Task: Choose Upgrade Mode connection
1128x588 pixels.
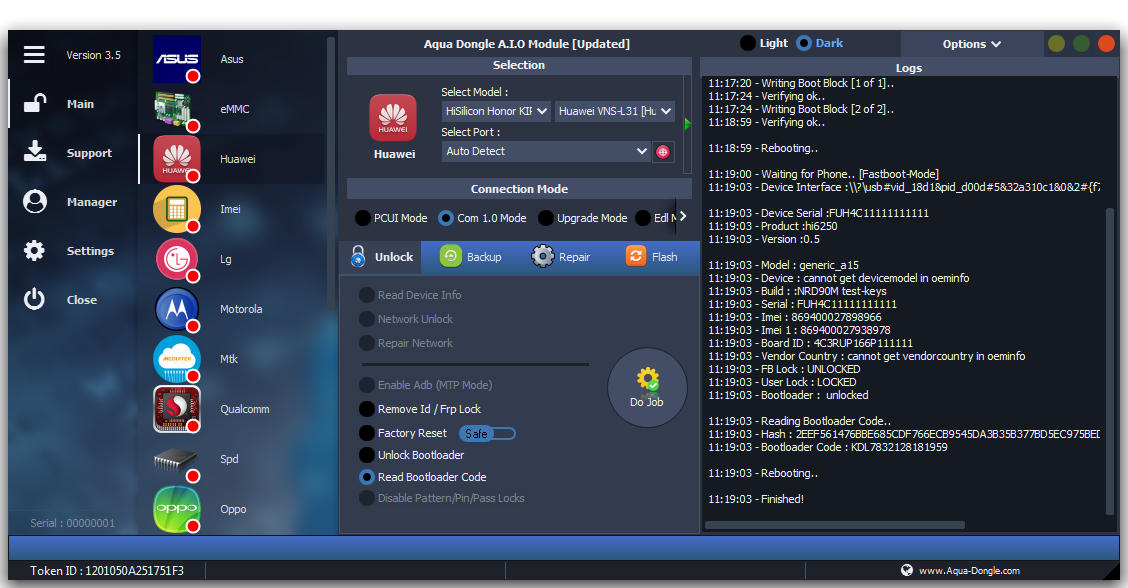Action: click(546, 218)
